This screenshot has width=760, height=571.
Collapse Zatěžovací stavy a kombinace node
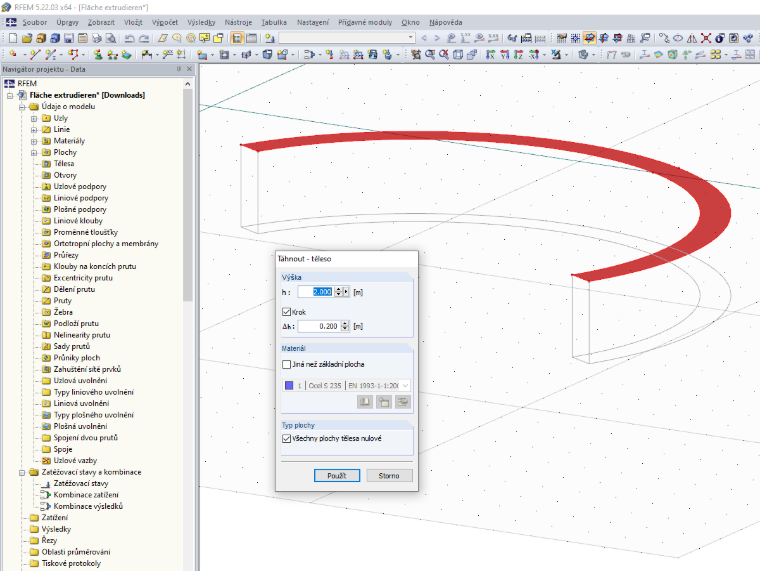point(22,472)
